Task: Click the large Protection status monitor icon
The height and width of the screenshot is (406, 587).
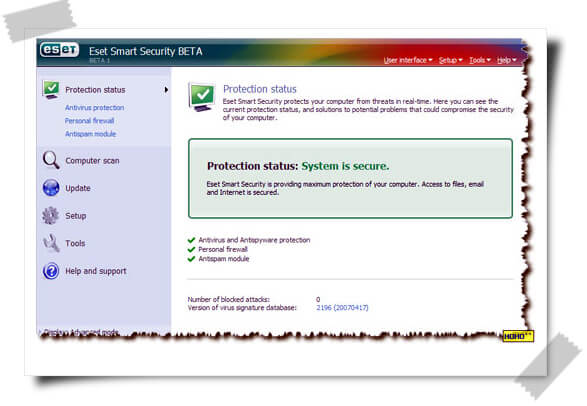Action: point(202,97)
